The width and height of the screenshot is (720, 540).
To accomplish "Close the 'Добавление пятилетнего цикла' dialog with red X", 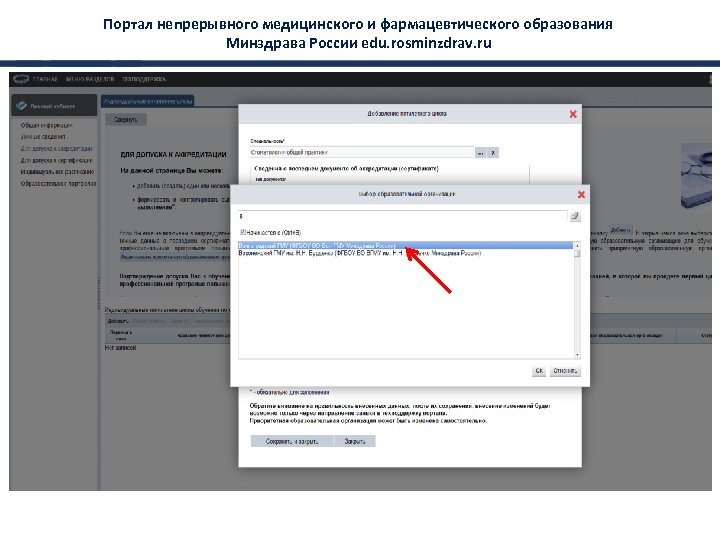I will [573, 114].
